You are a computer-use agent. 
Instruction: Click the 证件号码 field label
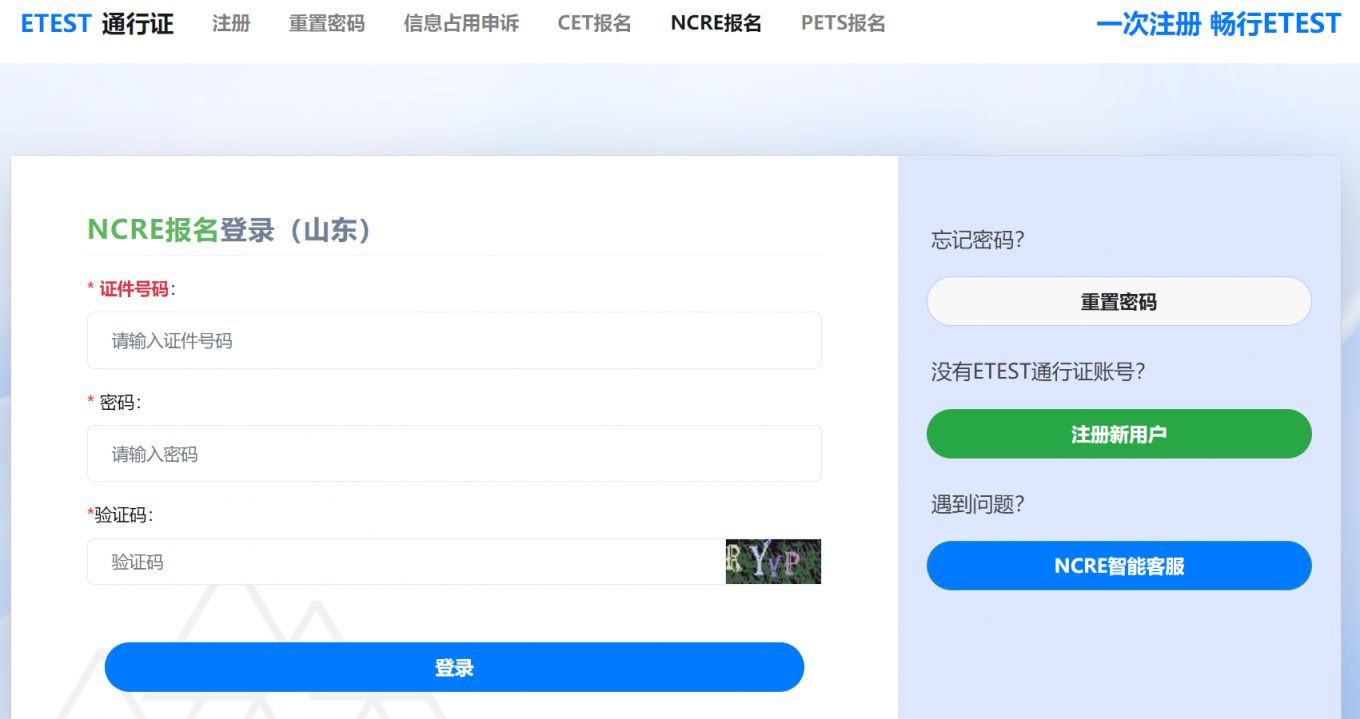click(134, 289)
